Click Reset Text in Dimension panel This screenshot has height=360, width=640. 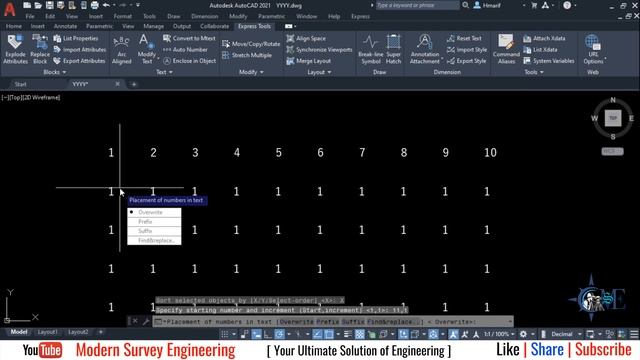[x=464, y=38]
